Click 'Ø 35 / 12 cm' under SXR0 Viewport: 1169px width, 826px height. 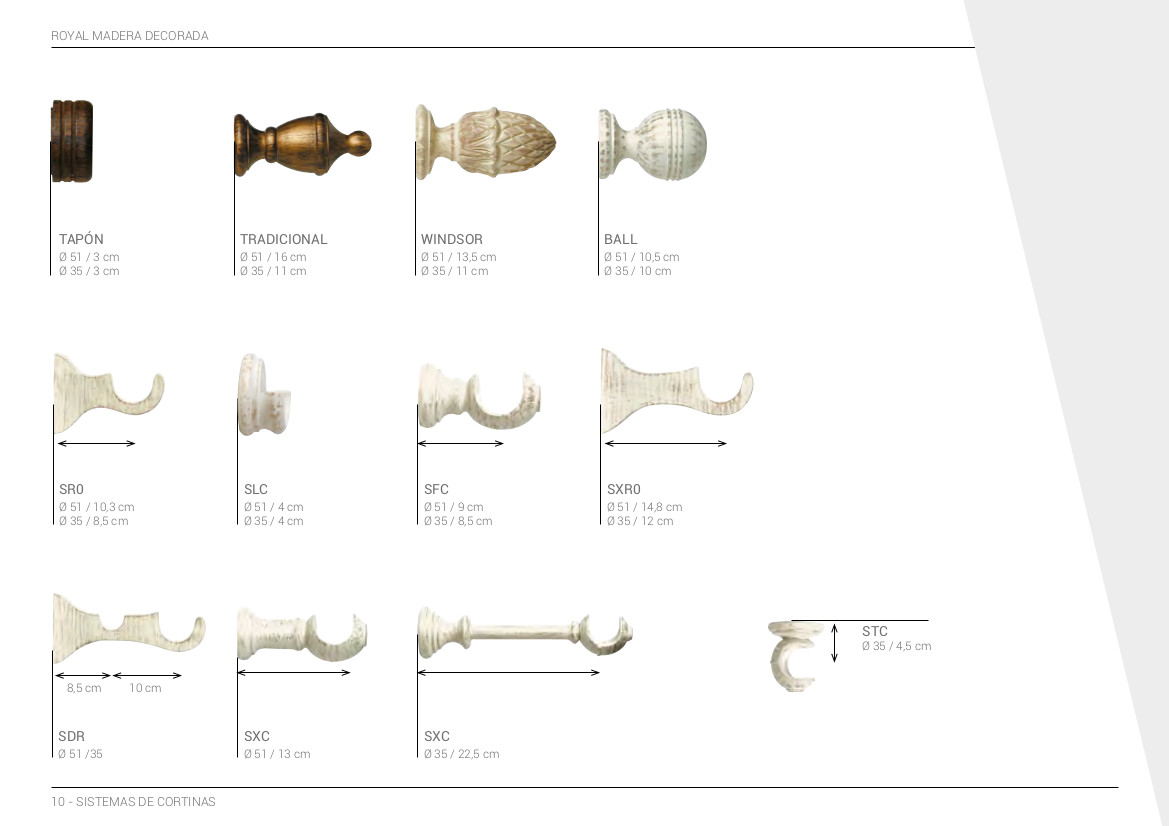[x=640, y=521]
